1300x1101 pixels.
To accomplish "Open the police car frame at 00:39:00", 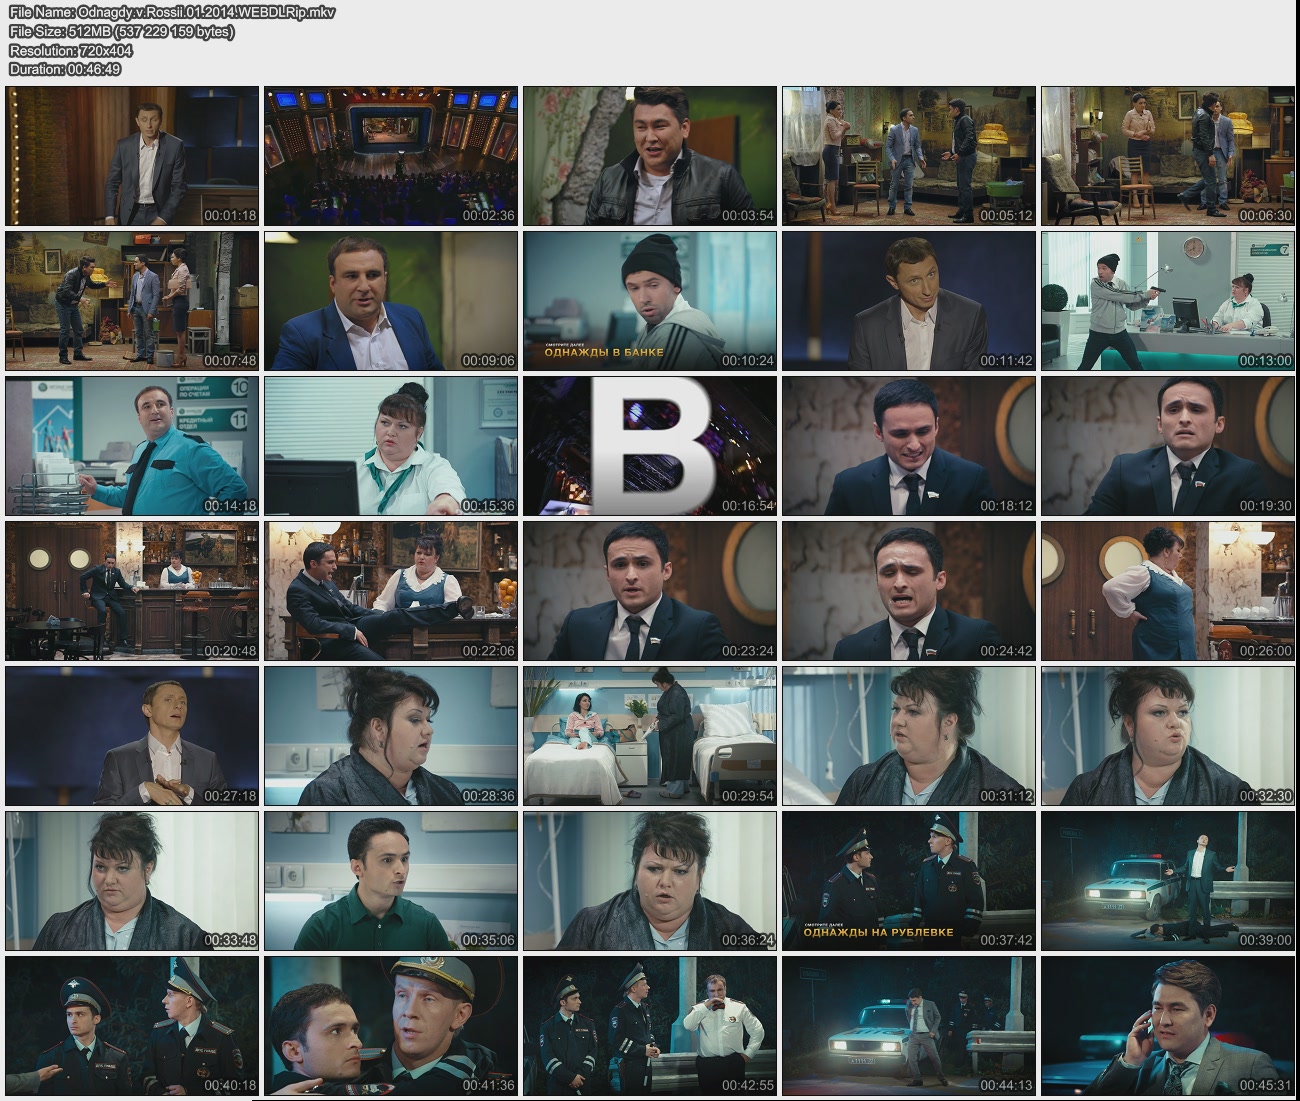I will pos(1168,881).
